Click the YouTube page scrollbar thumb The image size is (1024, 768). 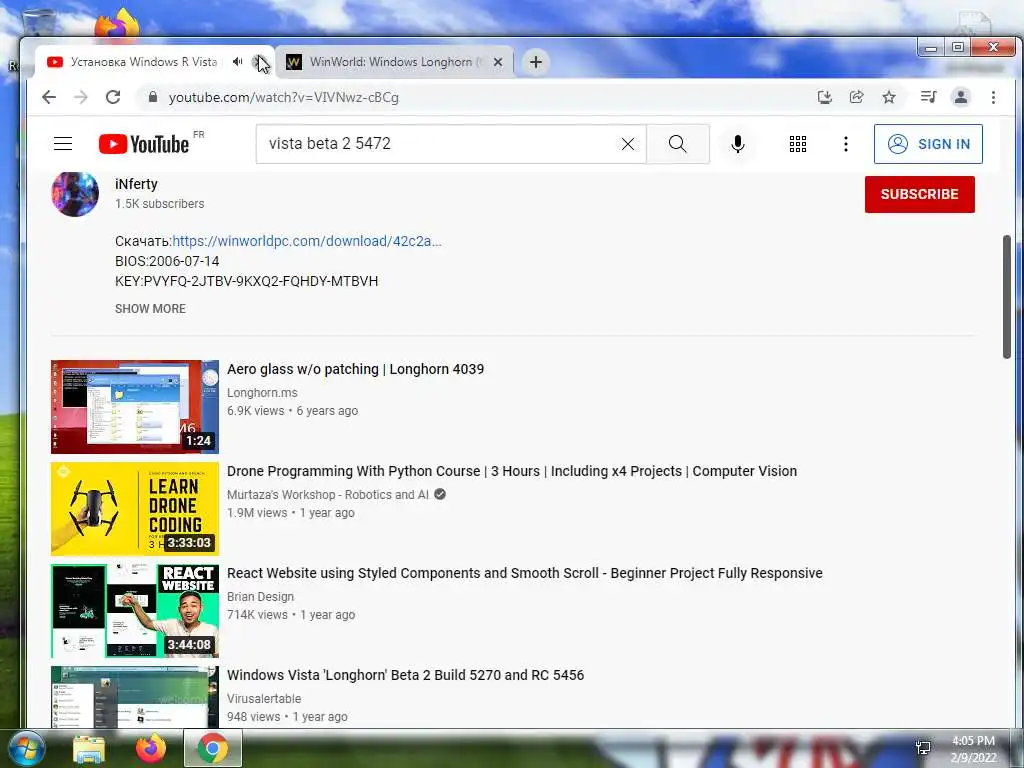[x=1006, y=296]
